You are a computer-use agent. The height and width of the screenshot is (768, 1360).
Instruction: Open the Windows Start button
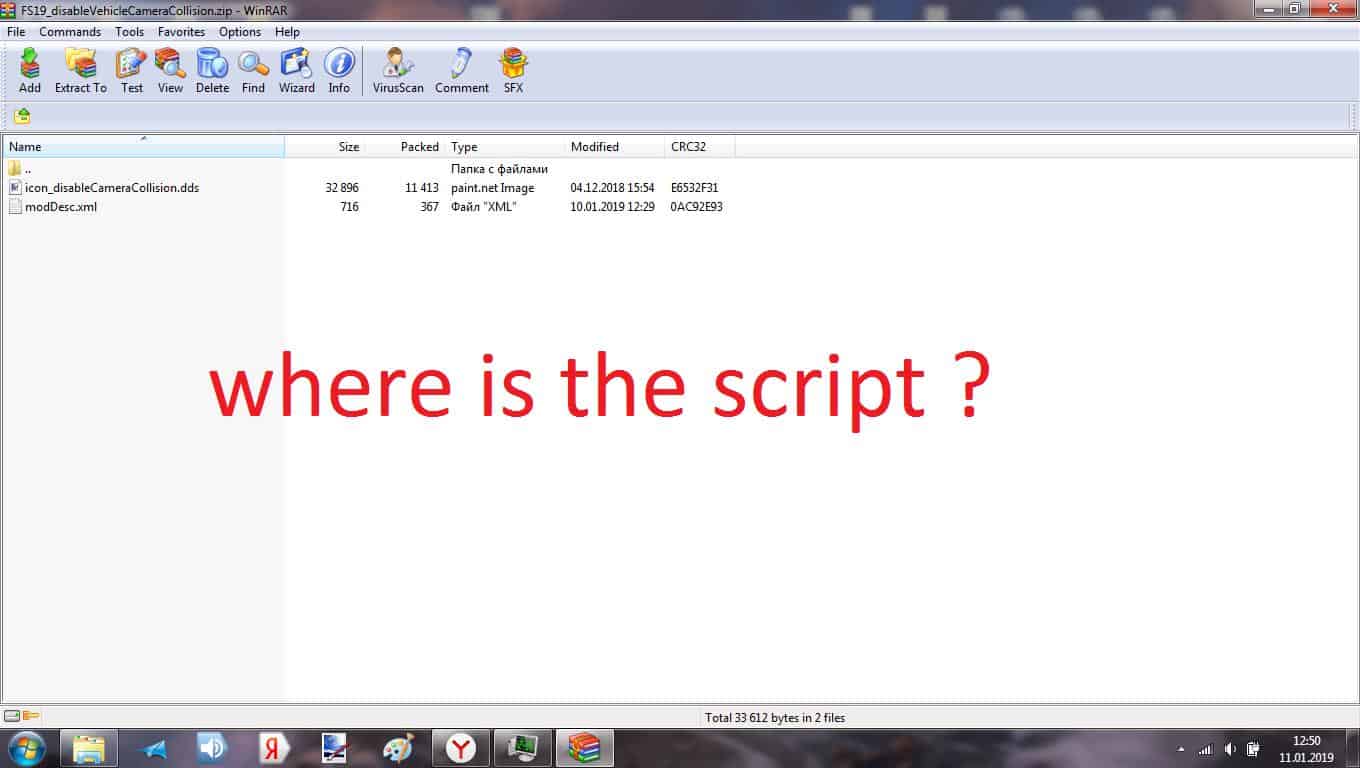click(x=26, y=748)
